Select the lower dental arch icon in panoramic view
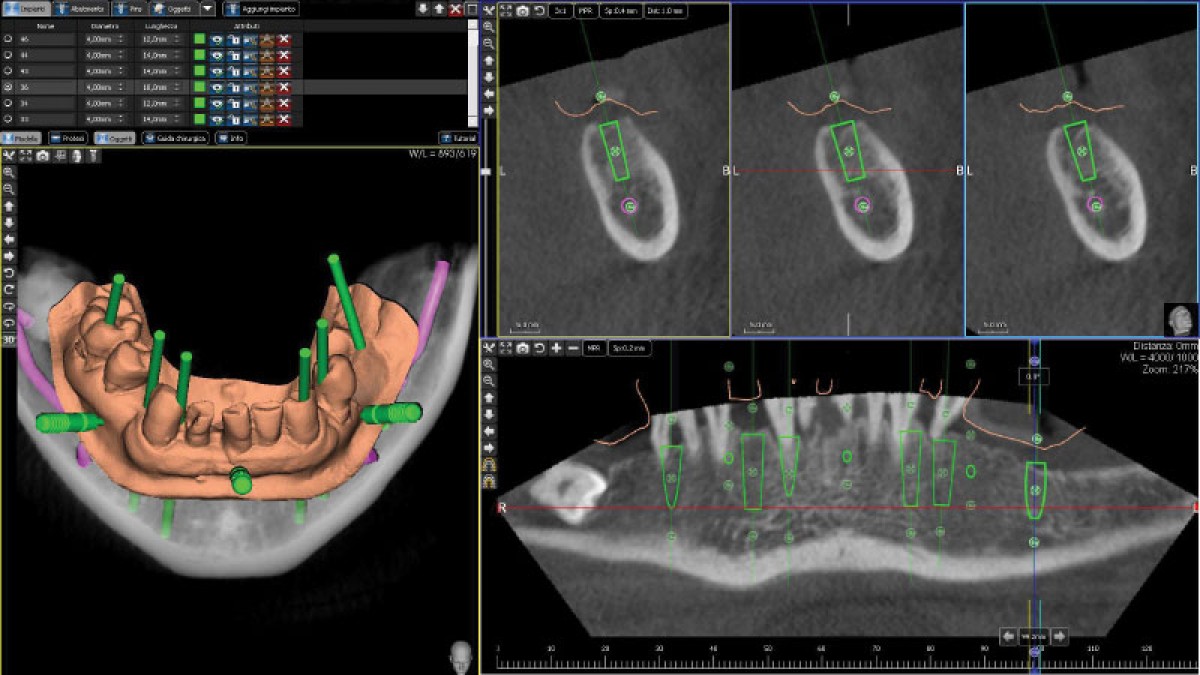The width and height of the screenshot is (1200, 675). click(x=489, y=482)
